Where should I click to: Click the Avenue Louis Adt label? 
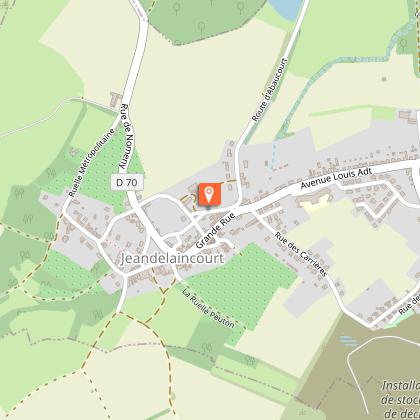pos(336,178)
